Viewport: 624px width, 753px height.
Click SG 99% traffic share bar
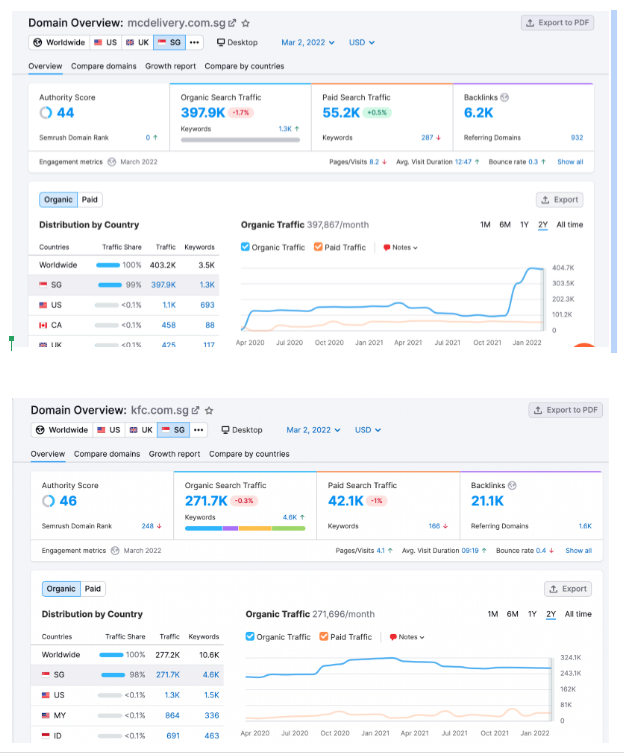pyautogui.click(x=110, y=285)
